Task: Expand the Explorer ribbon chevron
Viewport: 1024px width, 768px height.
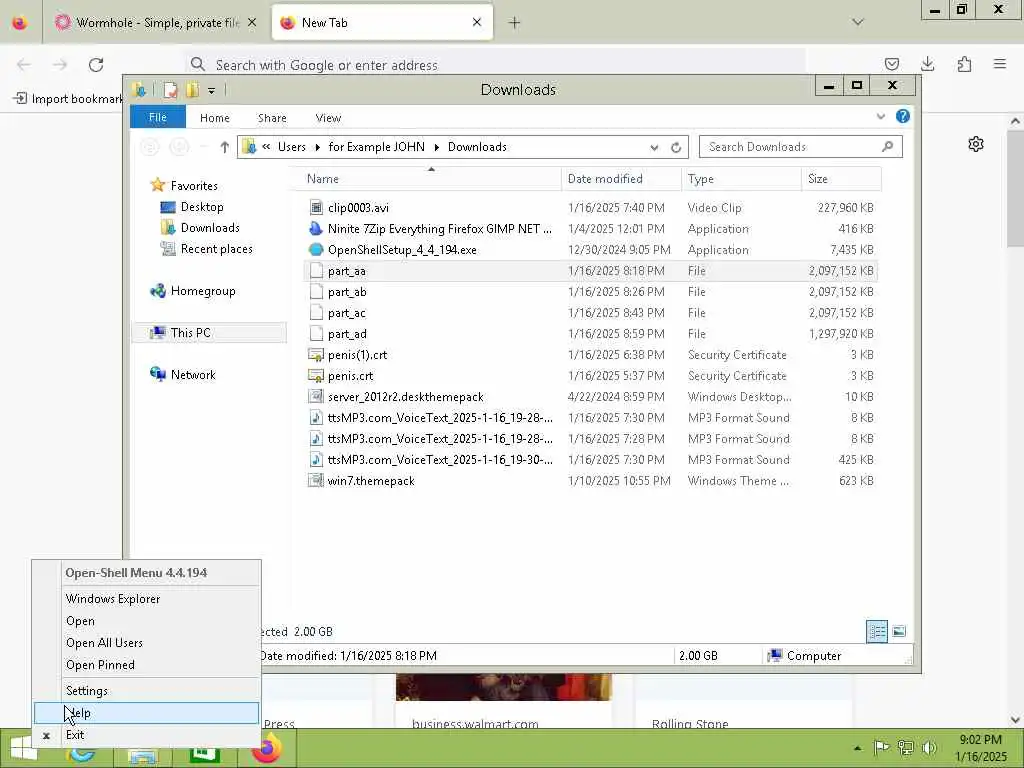Action: click(x=880, y=116)
